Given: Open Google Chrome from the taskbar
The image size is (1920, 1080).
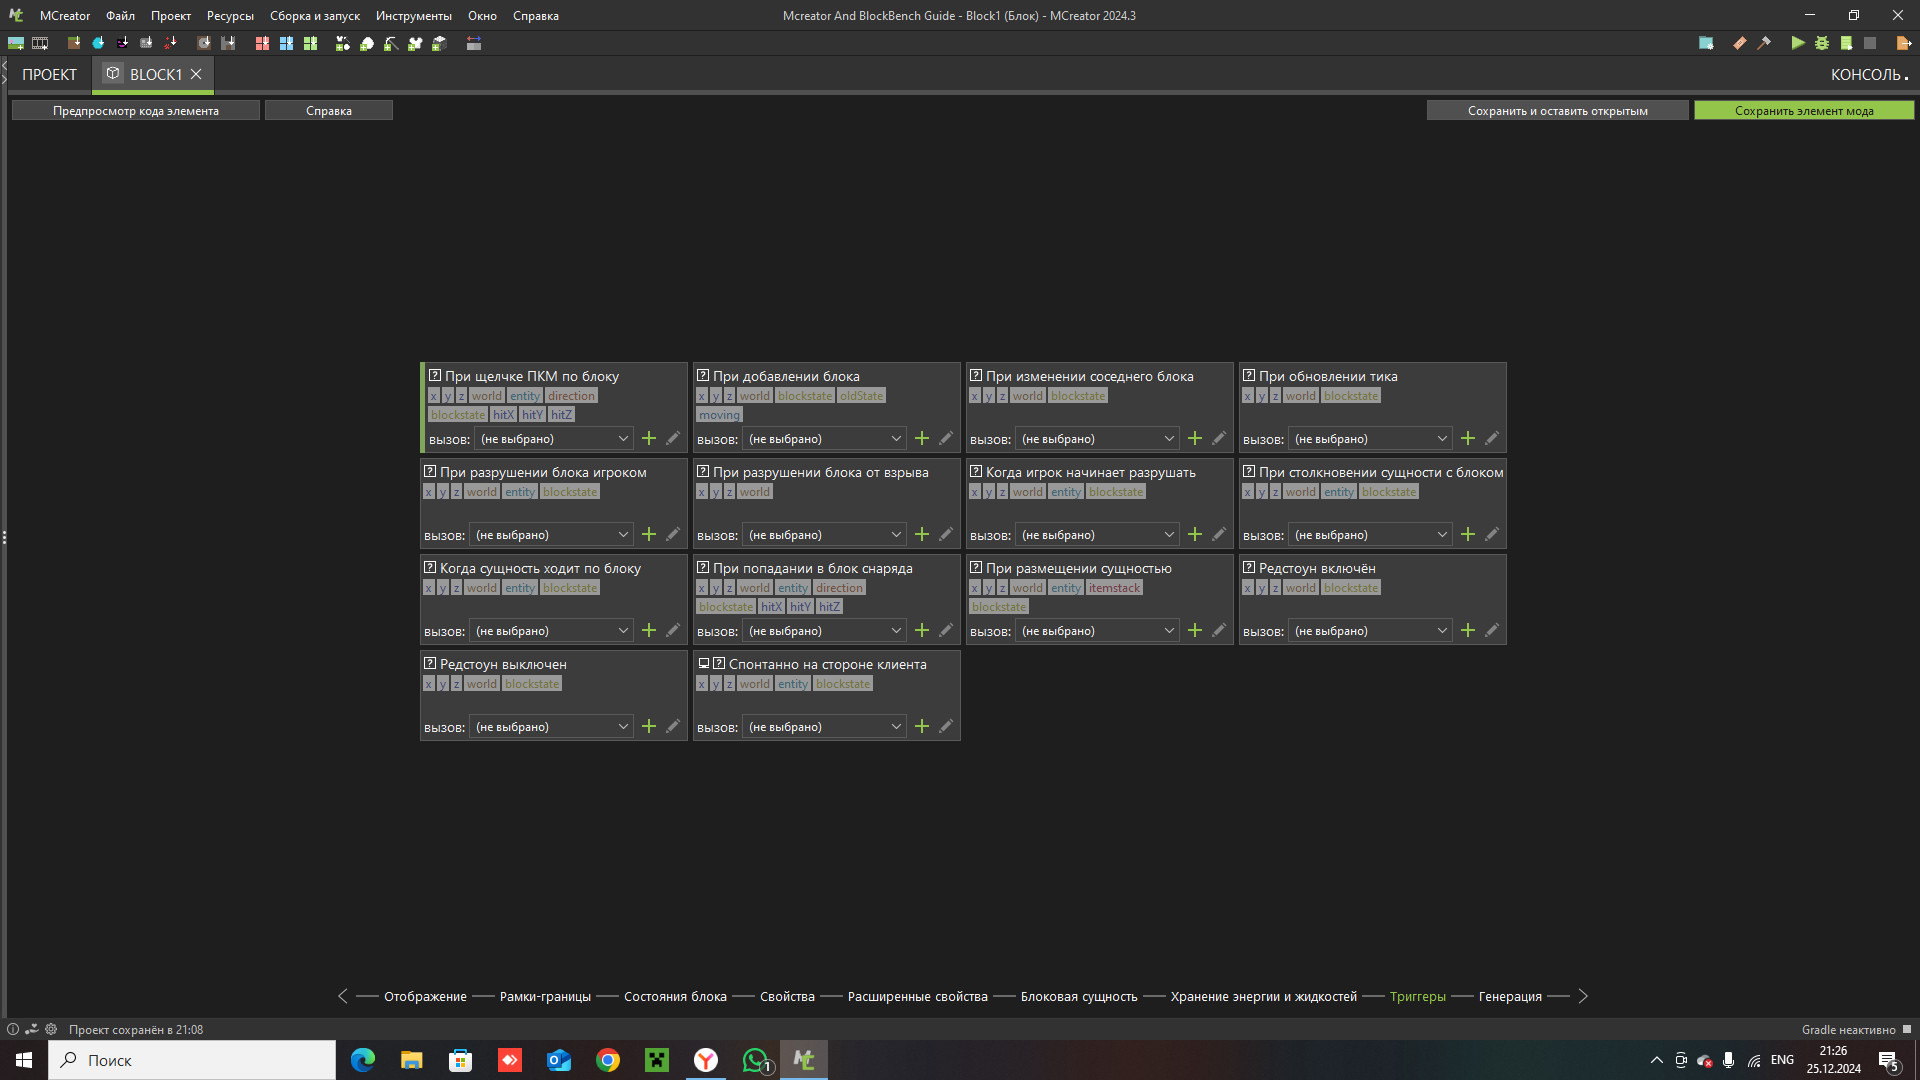Looking at the screenshot, I should (608, 1060).
